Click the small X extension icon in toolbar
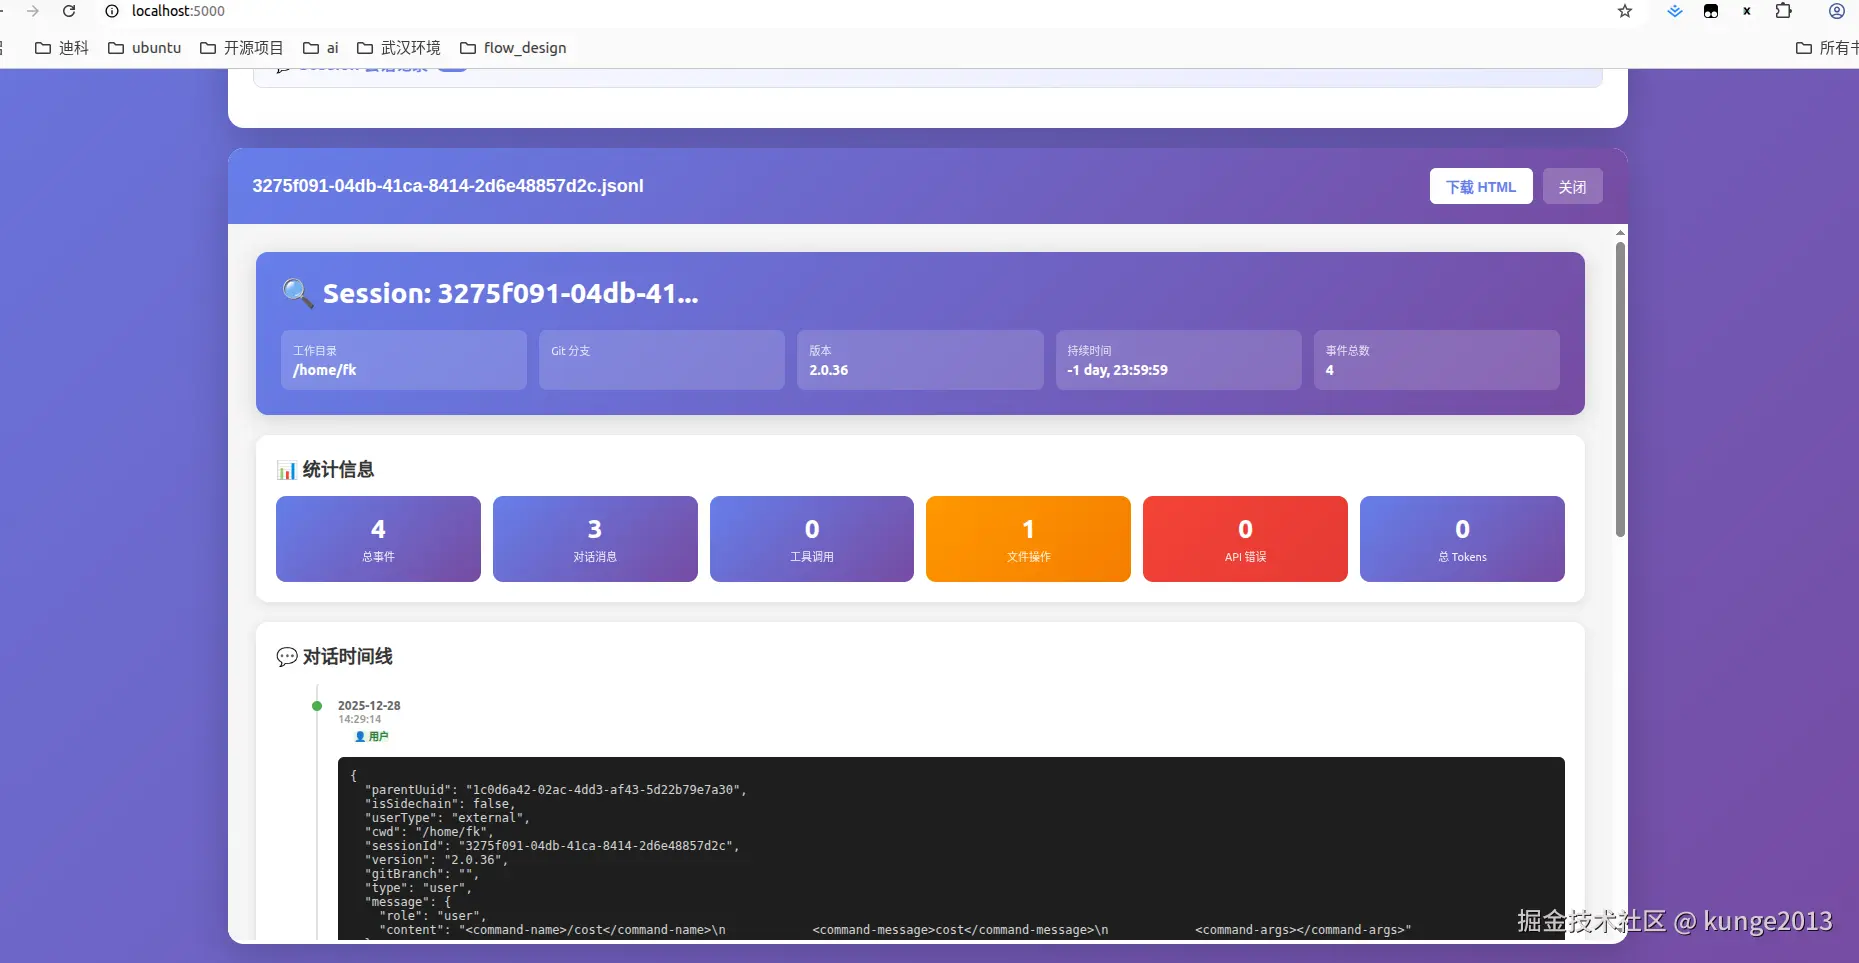The image size is (1859, 963). (1747, 11)
